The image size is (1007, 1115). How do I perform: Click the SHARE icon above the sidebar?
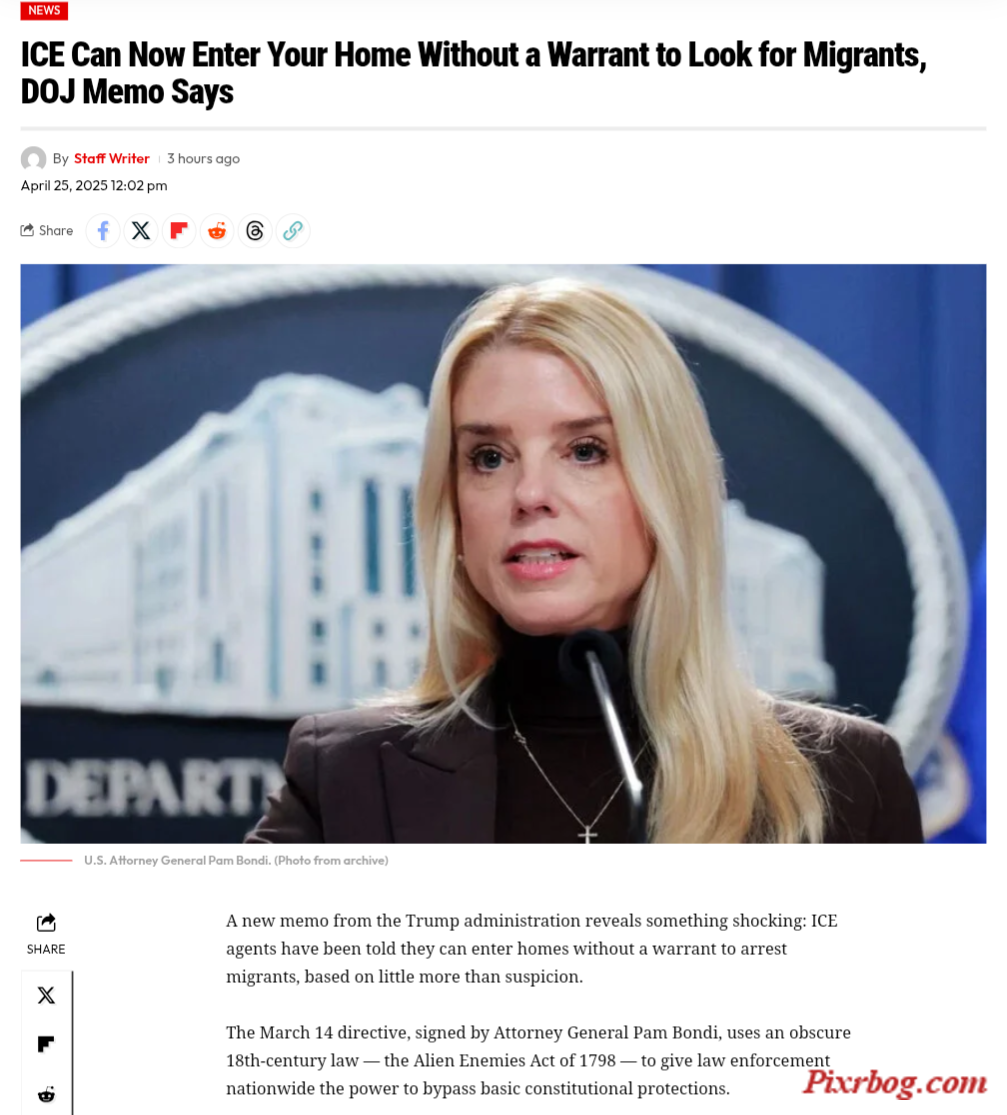[x=46, y=923]
